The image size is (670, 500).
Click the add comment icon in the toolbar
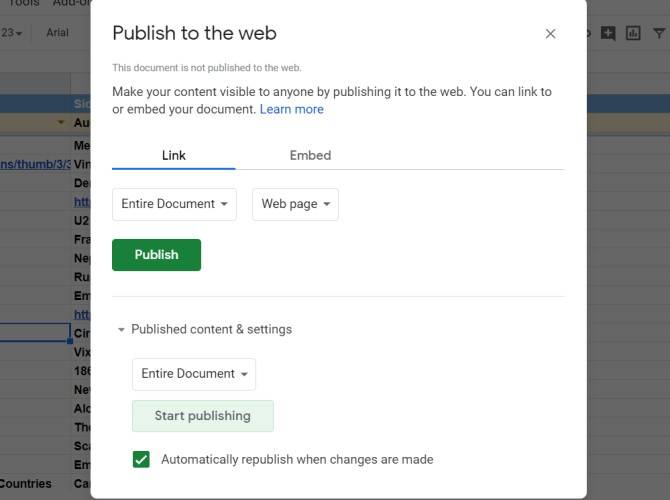(608, 33)
